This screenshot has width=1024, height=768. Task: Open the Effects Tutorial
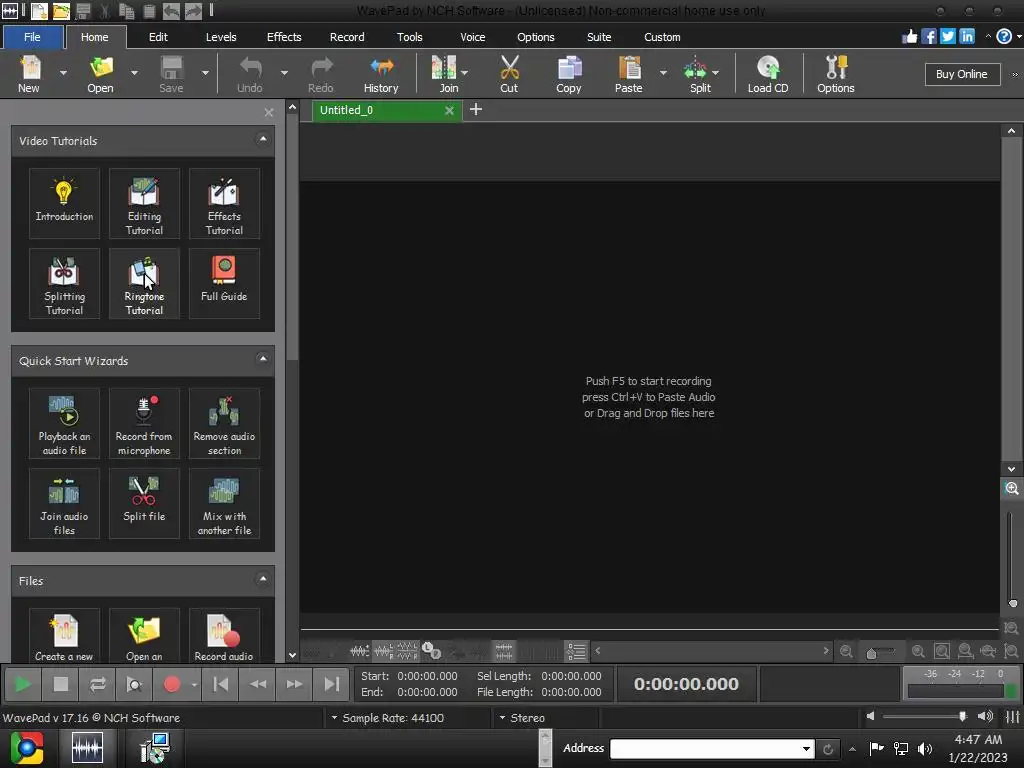tap(224, 203)
